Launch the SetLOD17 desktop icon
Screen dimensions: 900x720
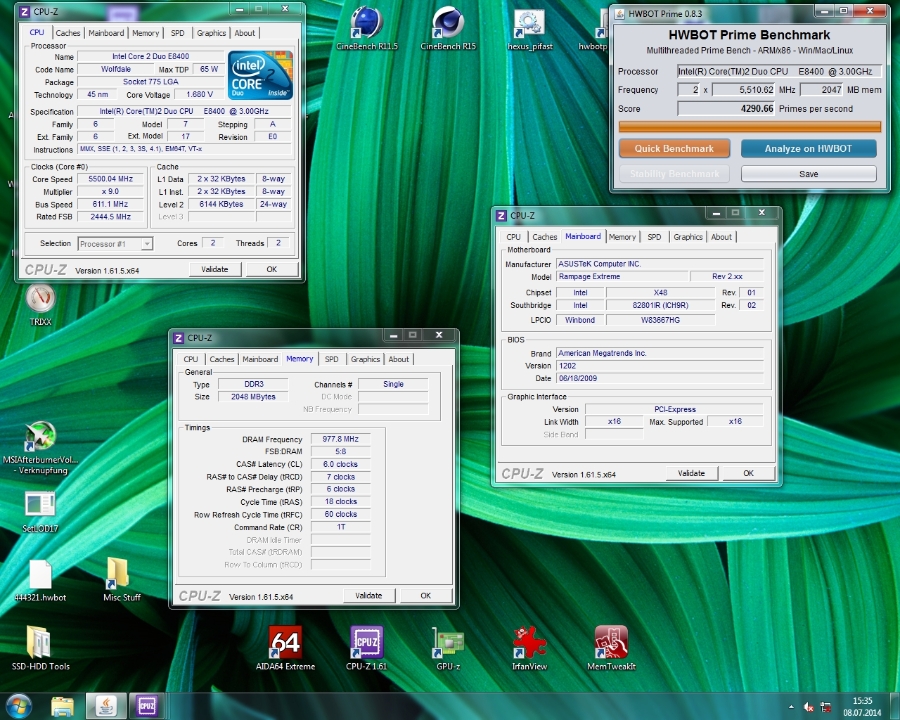(x=40, y=511)
